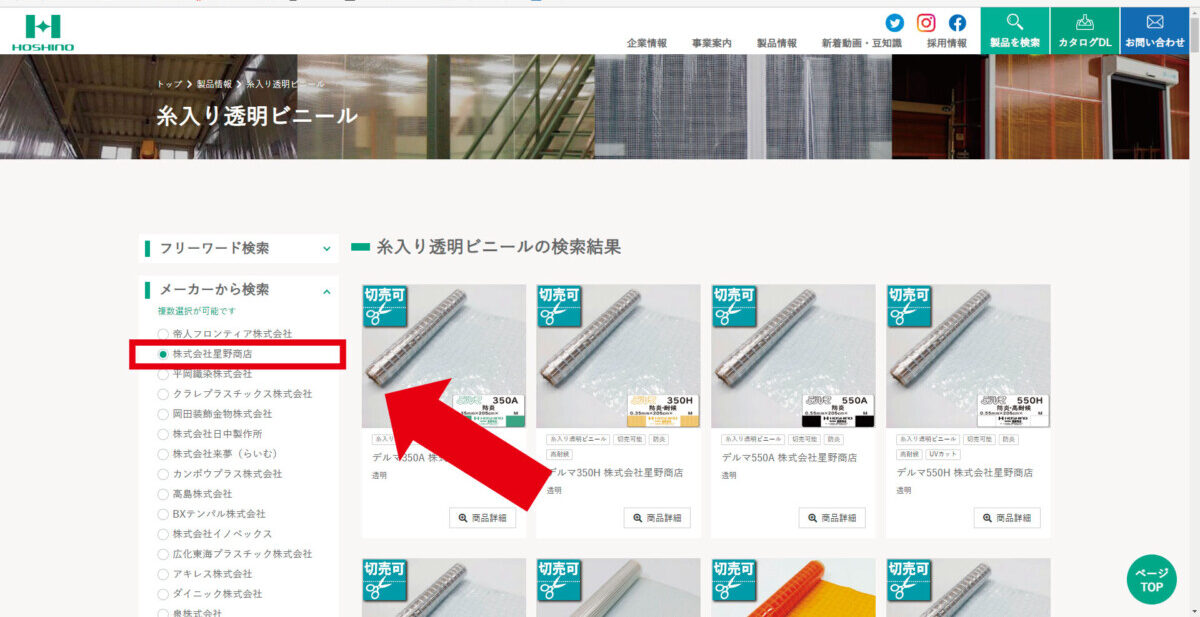Select the BXテンパル株式会社 maker option
The height and width of the screenshot is (617, 1200).
212,513
